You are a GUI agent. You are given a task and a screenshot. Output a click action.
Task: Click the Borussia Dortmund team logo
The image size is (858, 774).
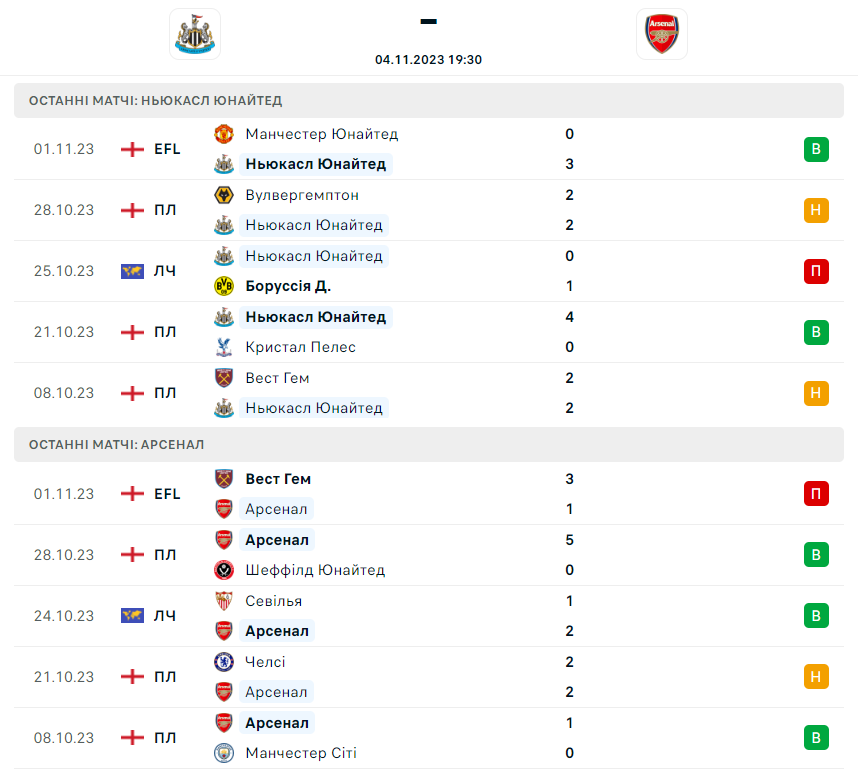click(x=224, y=286)
